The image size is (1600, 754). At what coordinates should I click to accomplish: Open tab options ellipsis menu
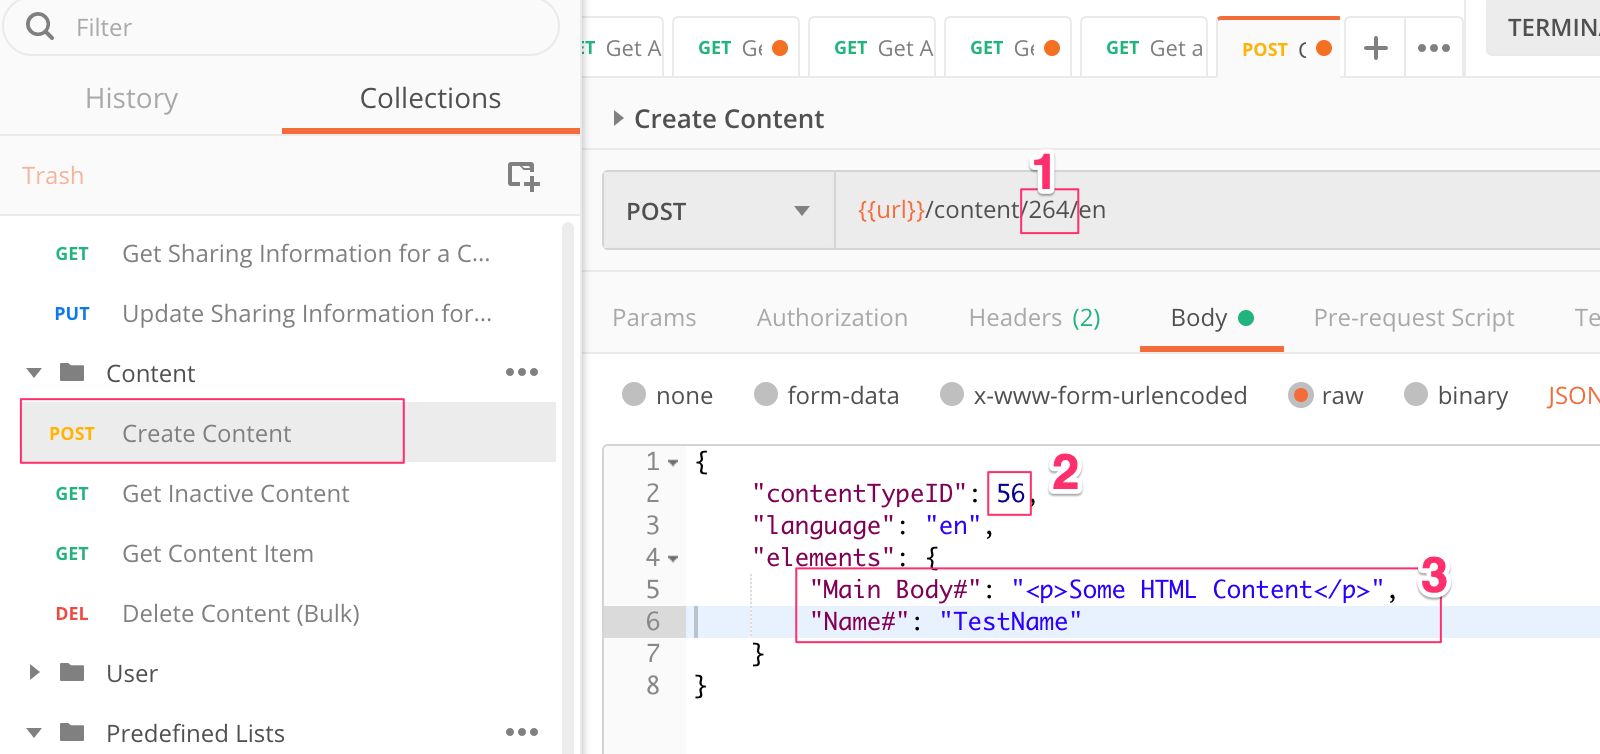tap(1433, 48)
